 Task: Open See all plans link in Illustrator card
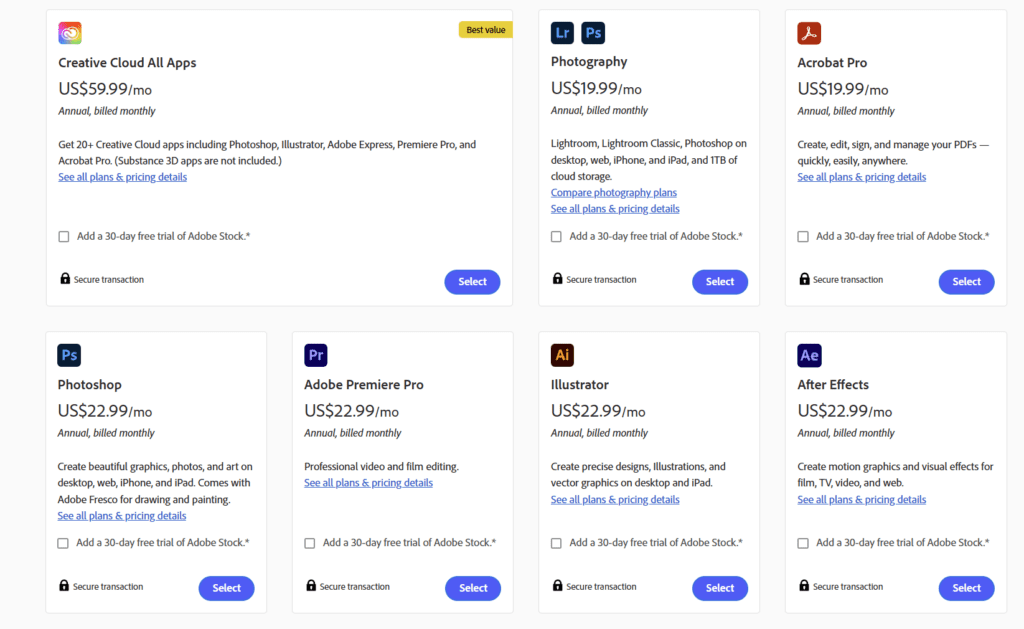(x=615, y=500)
